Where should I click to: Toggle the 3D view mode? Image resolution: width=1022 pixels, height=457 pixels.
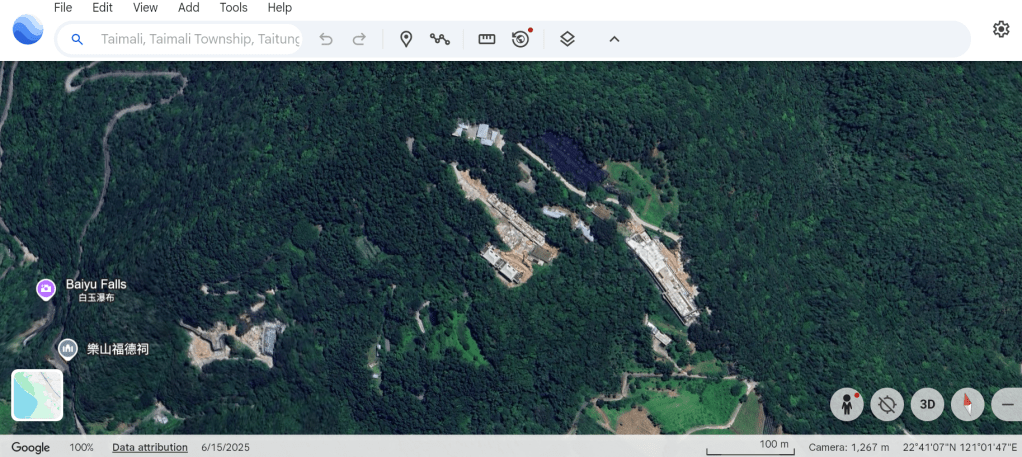coord(927,404)
